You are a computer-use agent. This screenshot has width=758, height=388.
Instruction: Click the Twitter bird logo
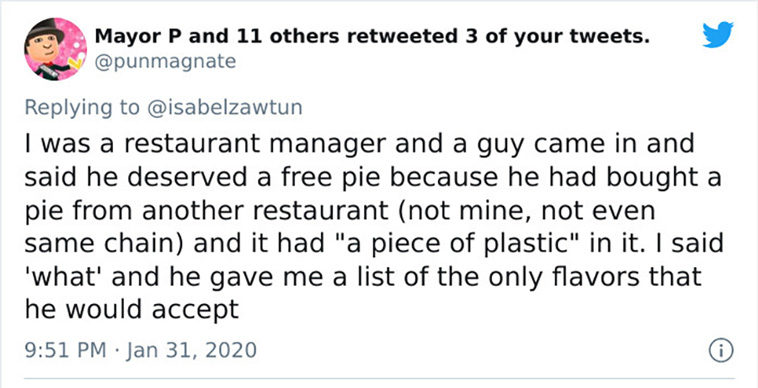[x=718, y=35]
